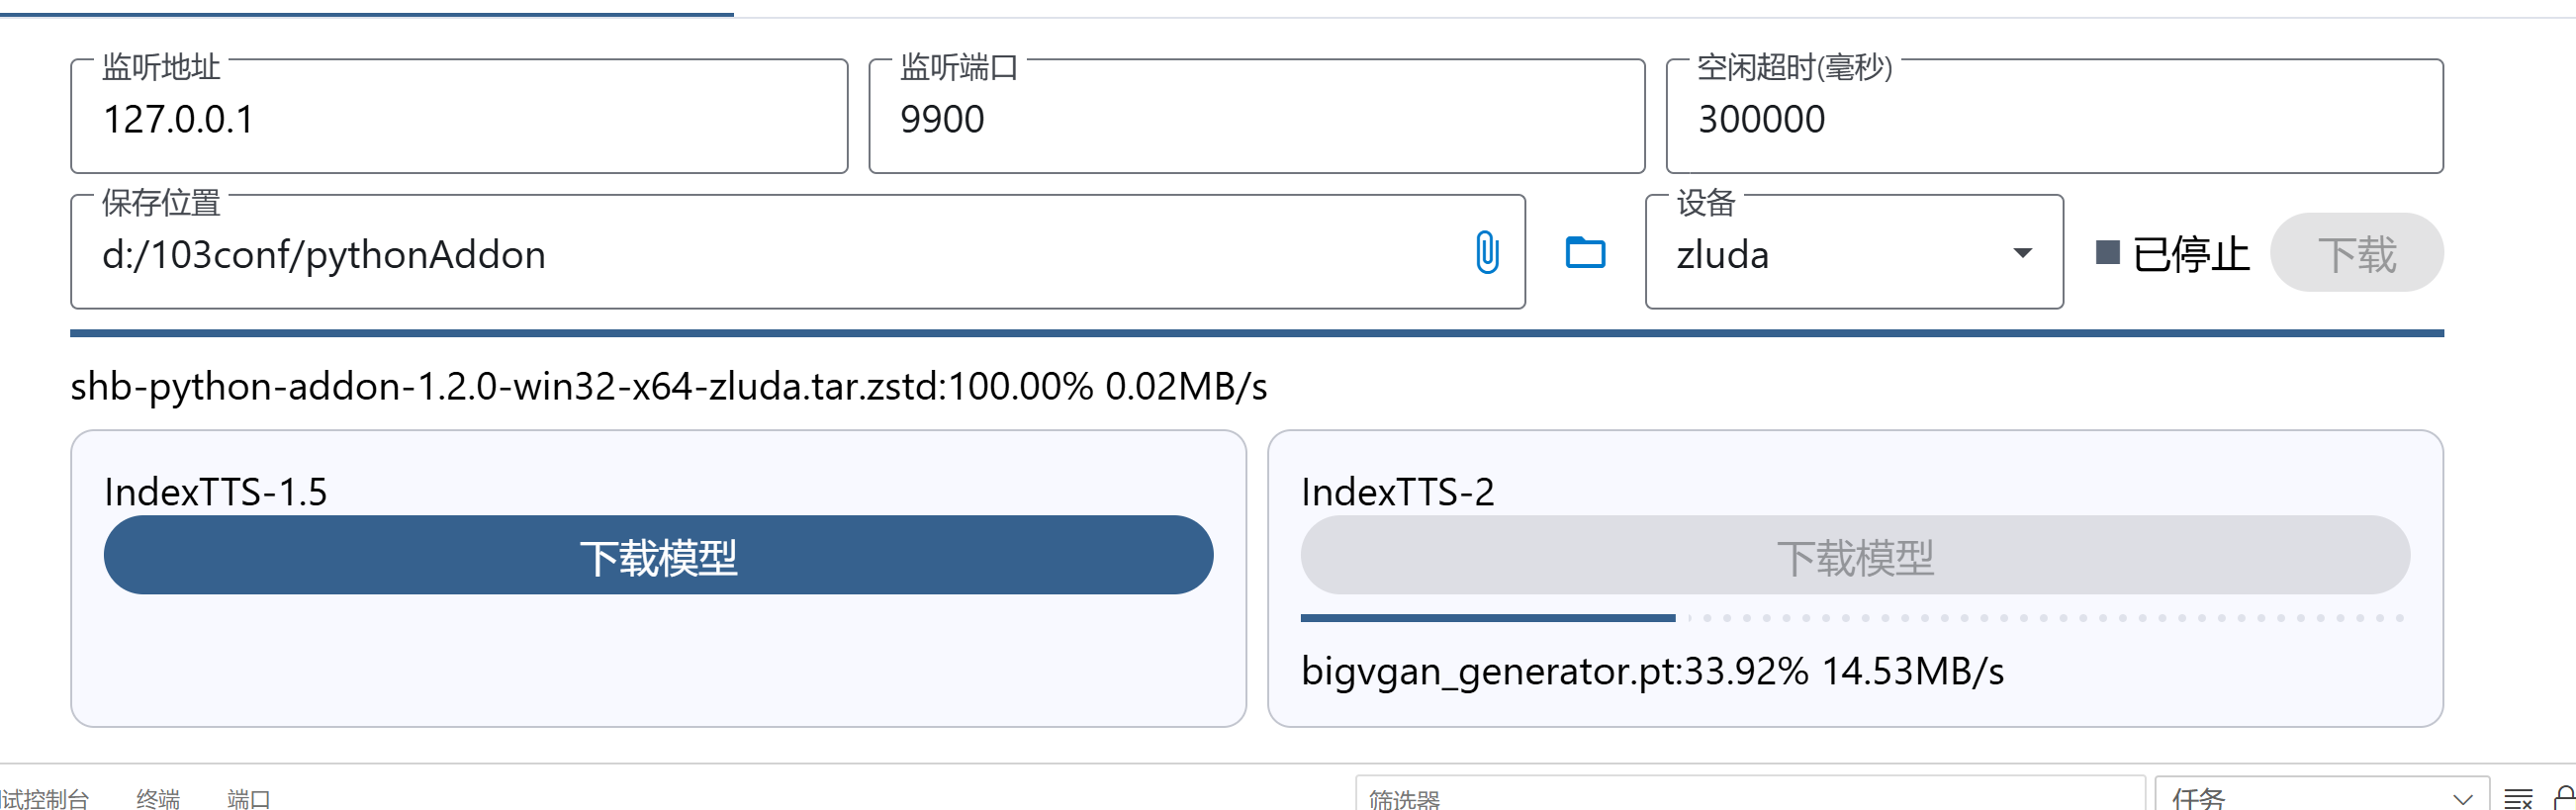Focus the 监听端口 field showing 9900
This screenshot has width=2576, height=810.
point(1256,119)
